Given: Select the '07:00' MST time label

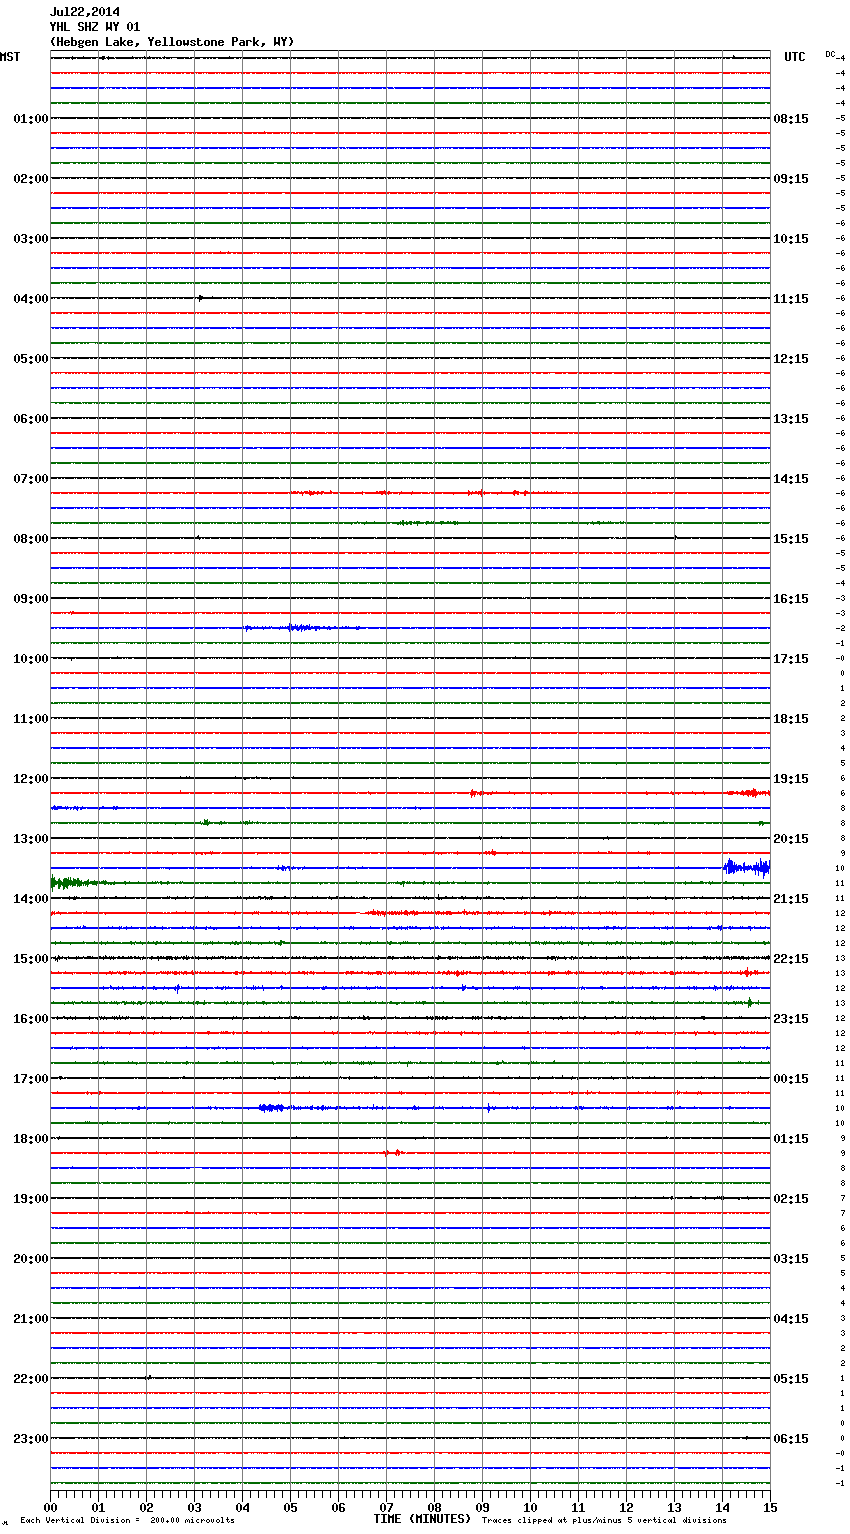Looking at the screenshot, I should (31, 479).
